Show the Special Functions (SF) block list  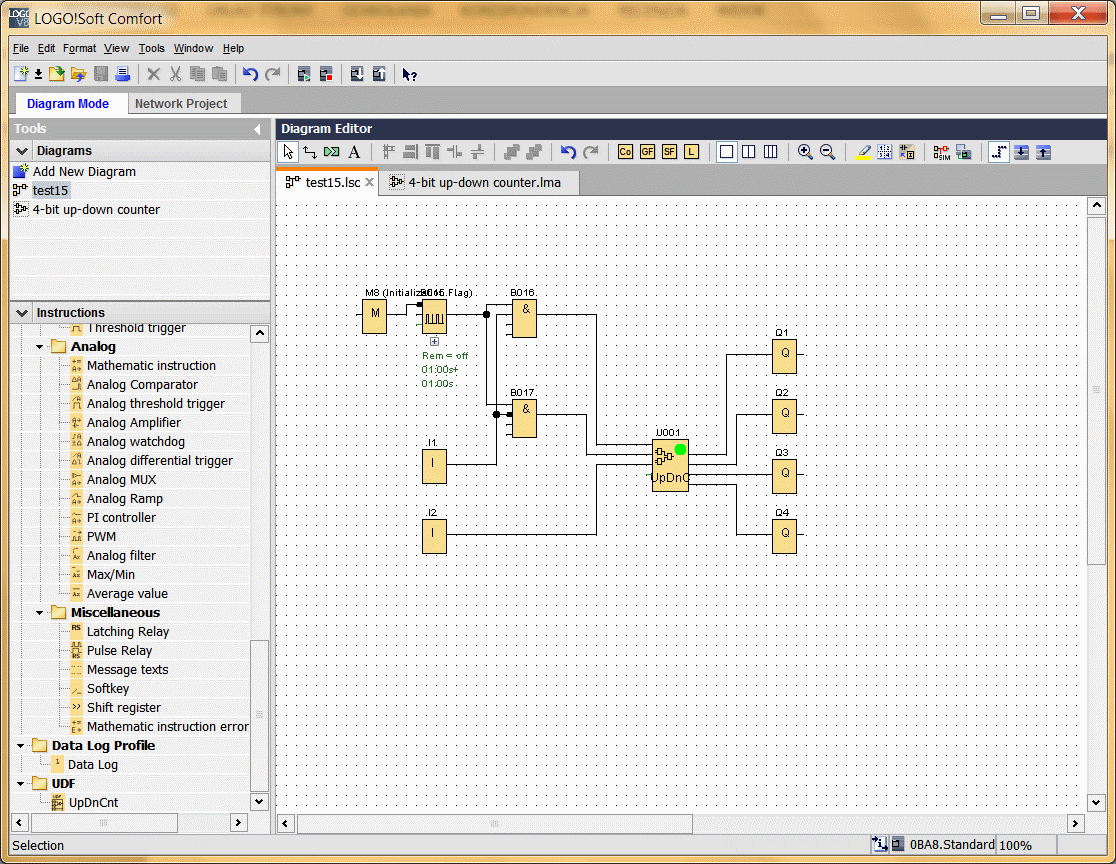(x=669, y=152)
